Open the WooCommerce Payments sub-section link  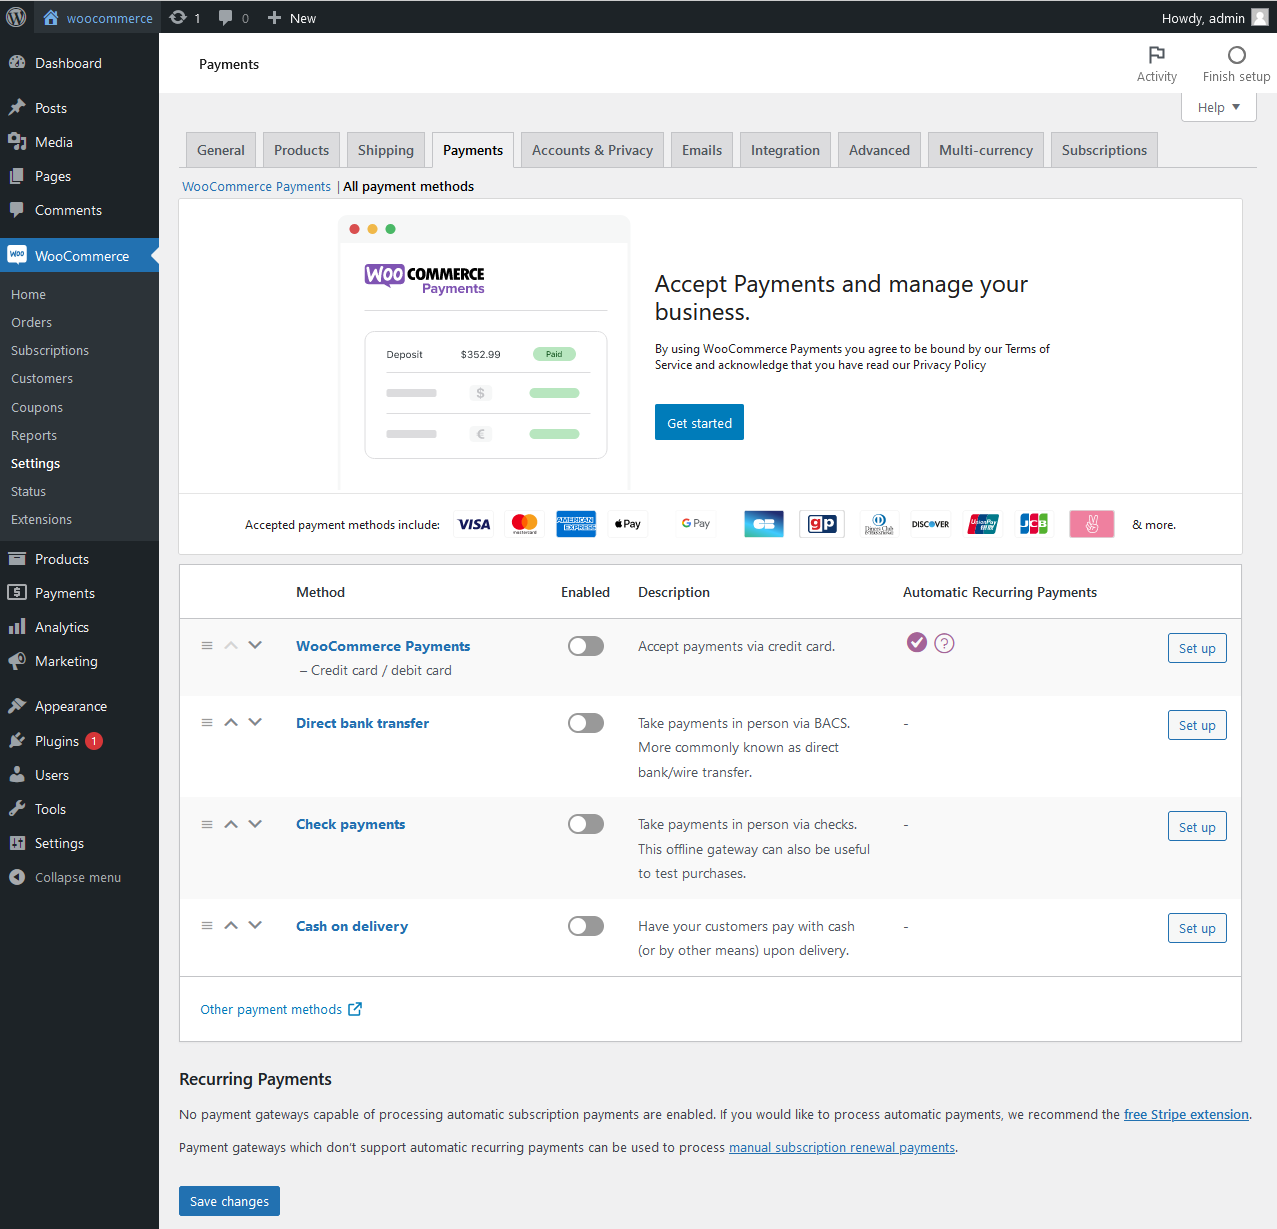coord(256,186)
